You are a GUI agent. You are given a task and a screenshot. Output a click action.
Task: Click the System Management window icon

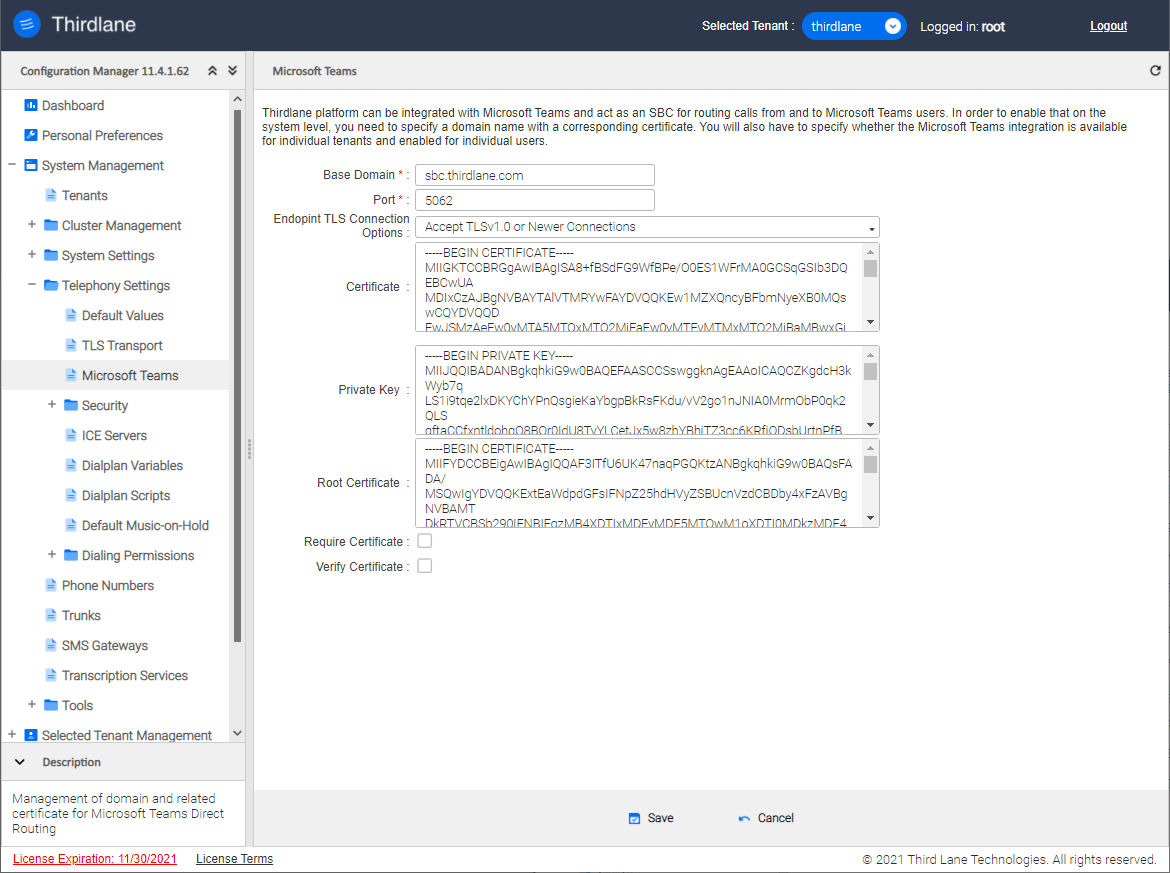31,165
